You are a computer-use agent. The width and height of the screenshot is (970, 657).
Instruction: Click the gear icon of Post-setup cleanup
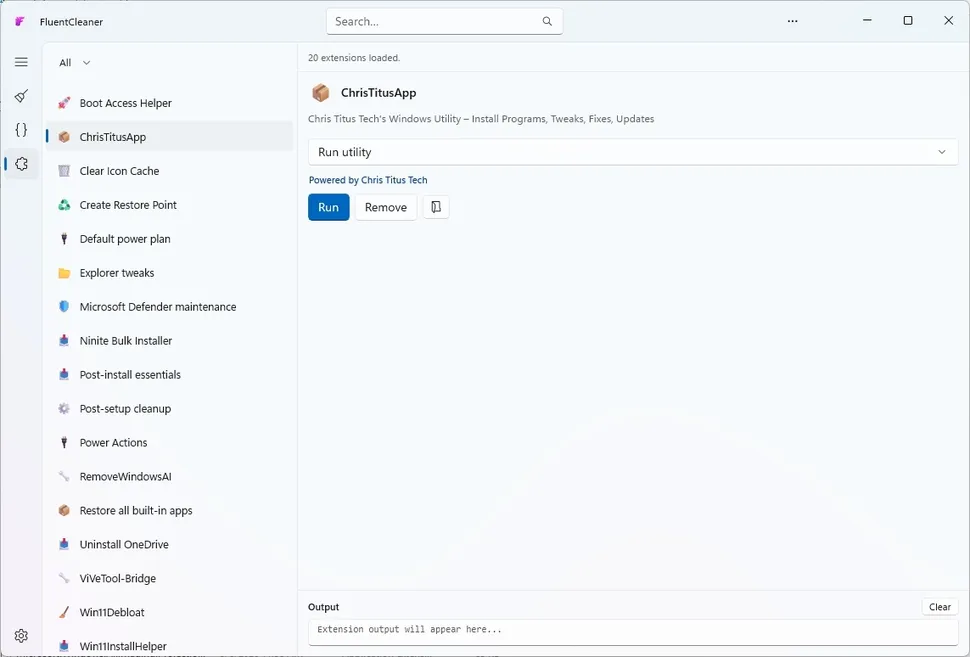(64, 408)
